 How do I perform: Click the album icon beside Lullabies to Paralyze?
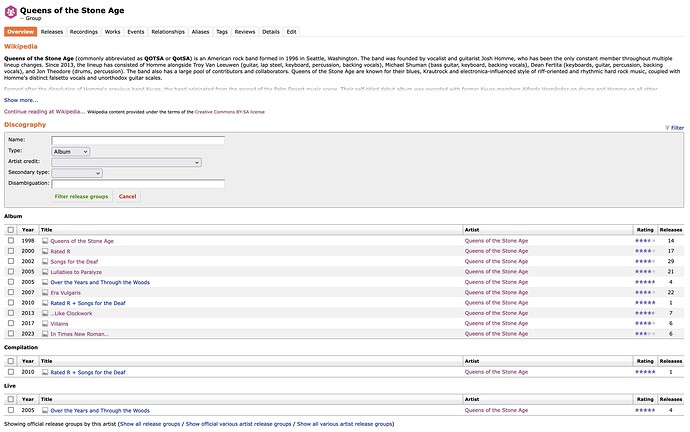45,272
